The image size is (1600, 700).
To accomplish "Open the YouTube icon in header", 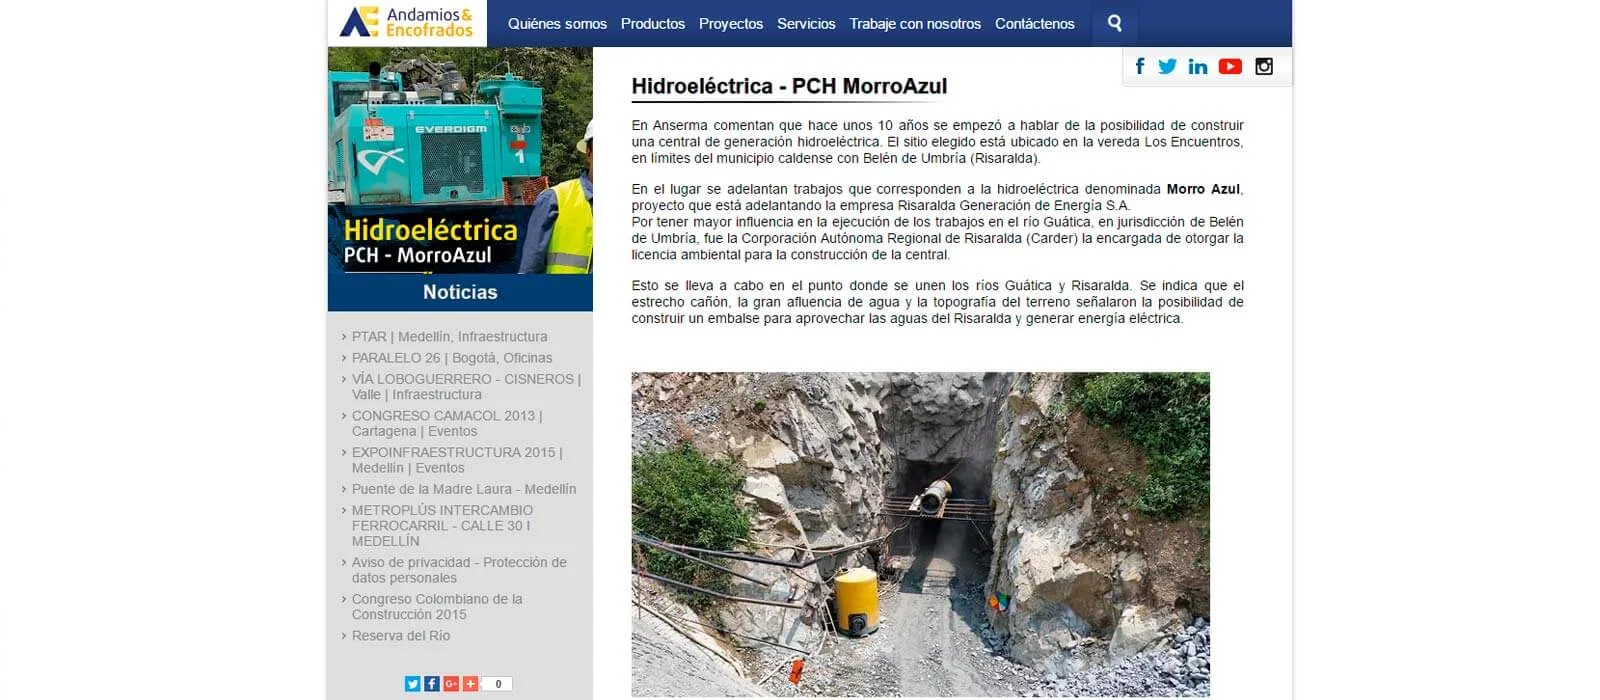I will [1230, 66].
